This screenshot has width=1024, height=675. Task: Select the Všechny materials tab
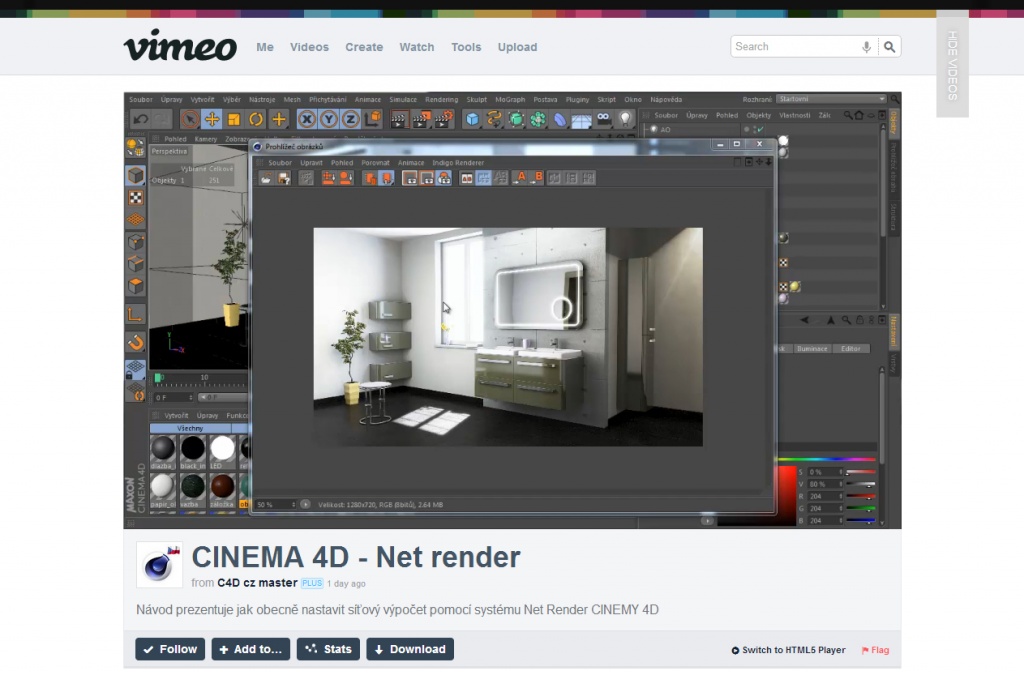tap(190, 429)
